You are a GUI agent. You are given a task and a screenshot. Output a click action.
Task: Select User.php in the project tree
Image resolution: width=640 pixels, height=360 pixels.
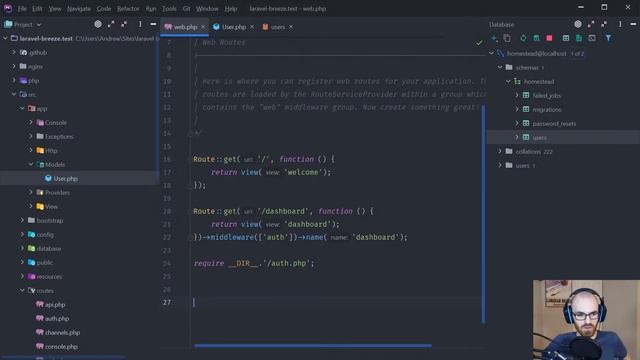65,178
